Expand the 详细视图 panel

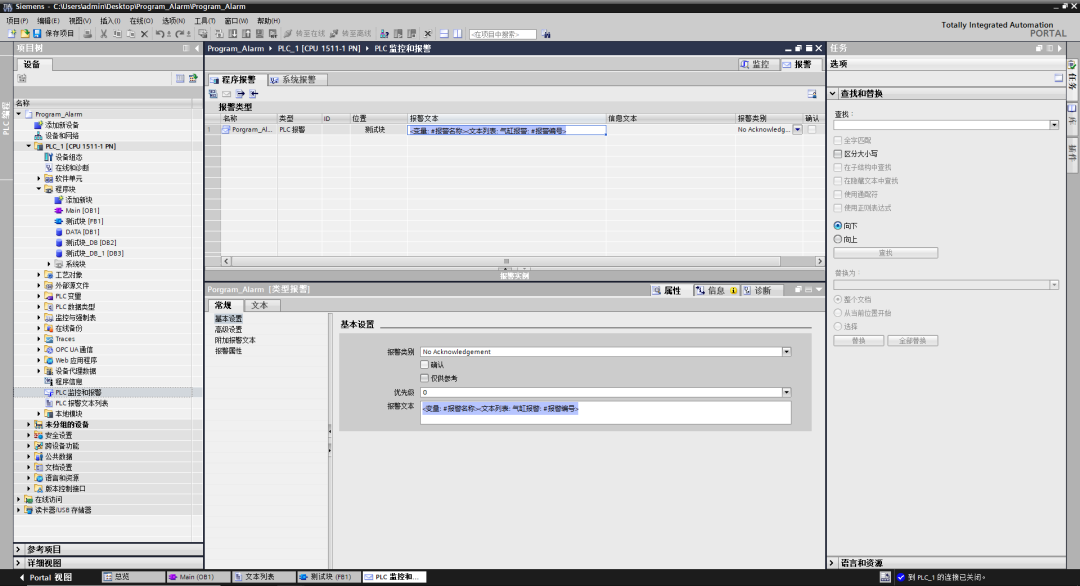pyautogui.click(x=19, y=563)
